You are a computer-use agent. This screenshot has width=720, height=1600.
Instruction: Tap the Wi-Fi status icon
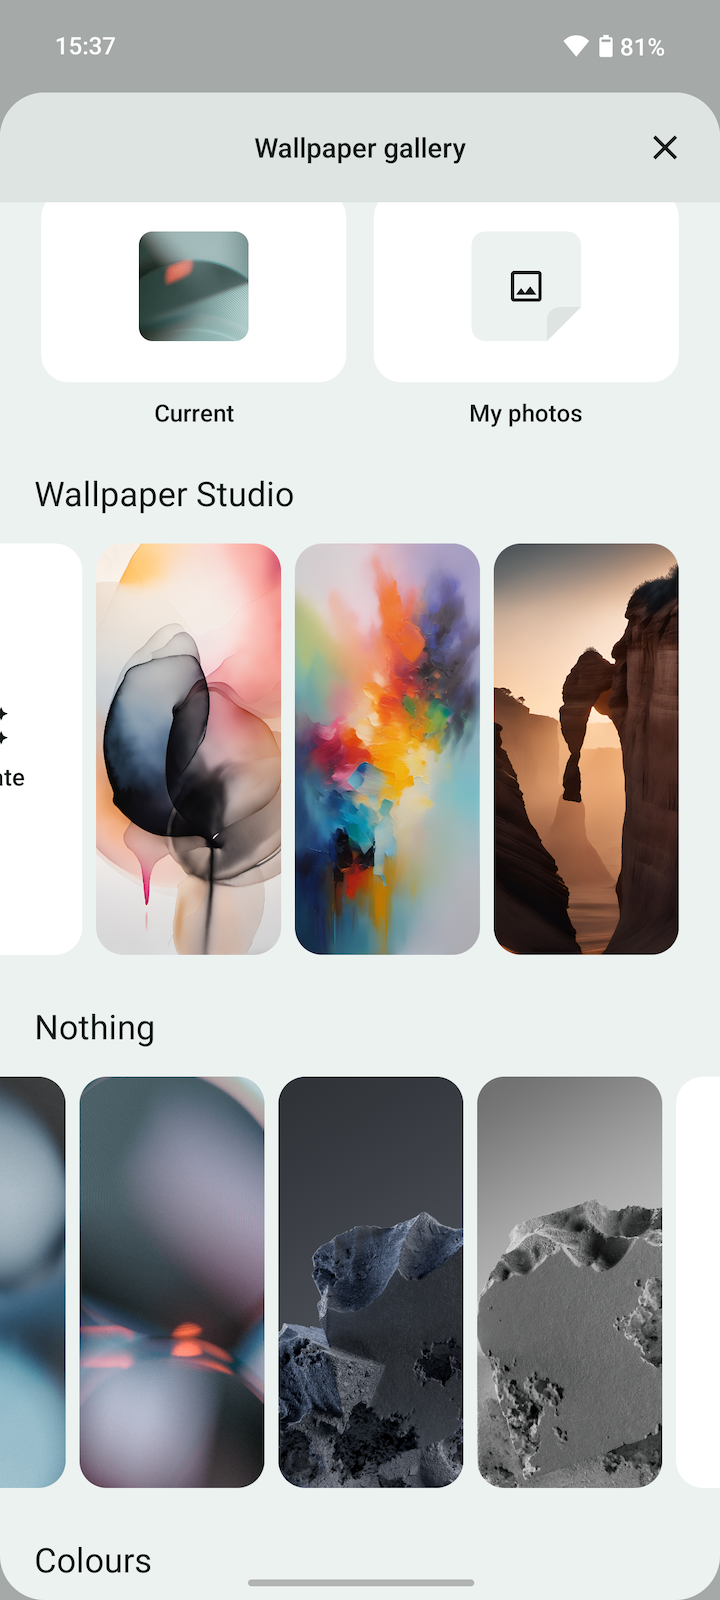coord(576,46)
